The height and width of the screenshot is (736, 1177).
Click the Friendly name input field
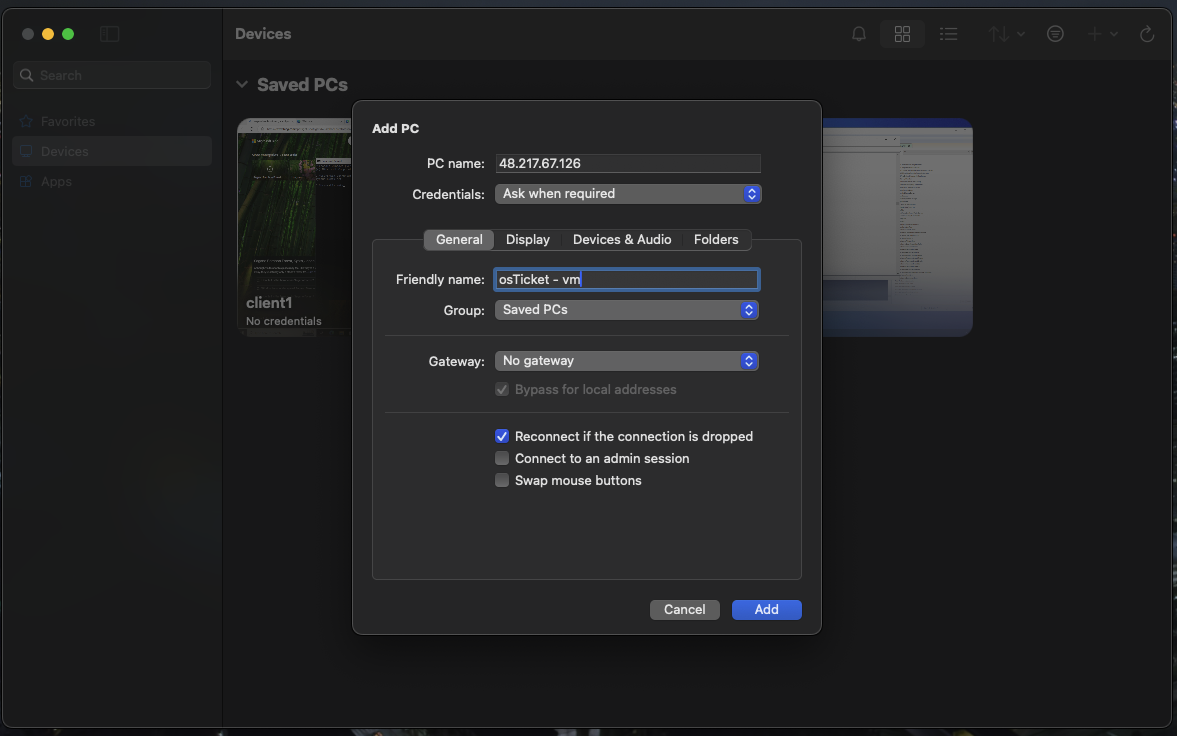pyautogui.click(x=626, y=279)
